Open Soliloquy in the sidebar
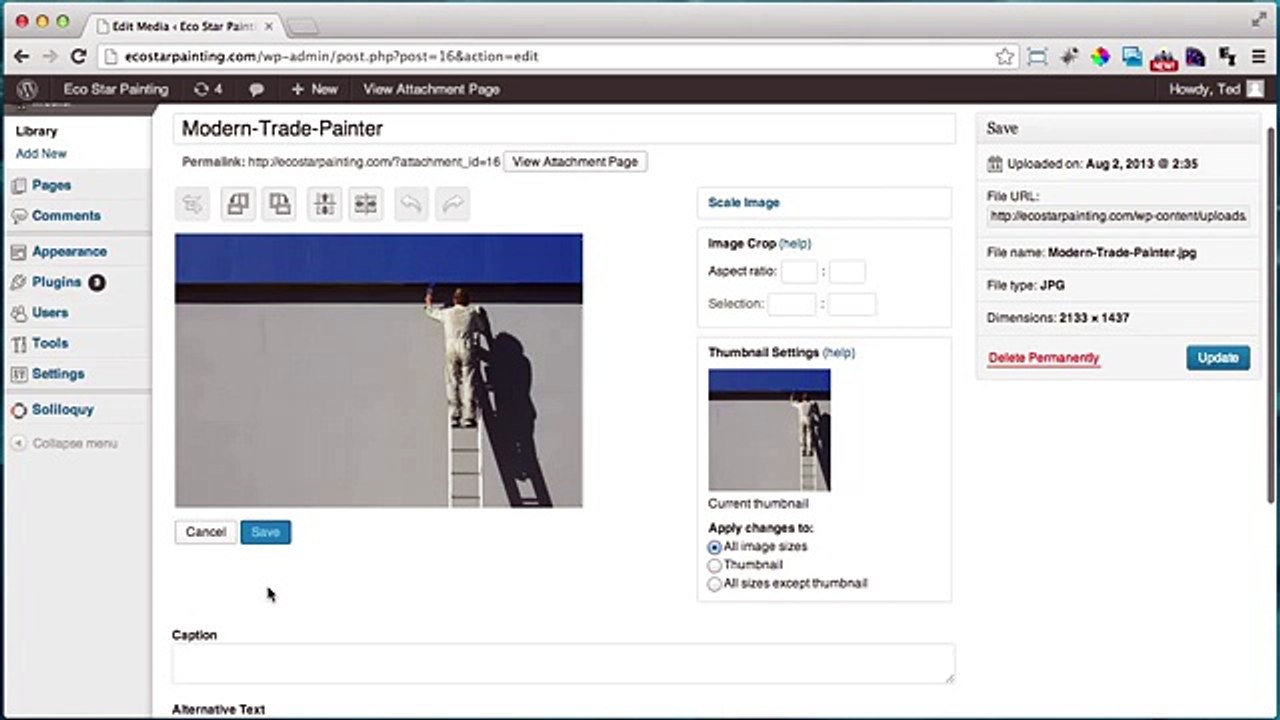Image resolution: width=1280 pixels, height=720 pixels. [62, 409]
